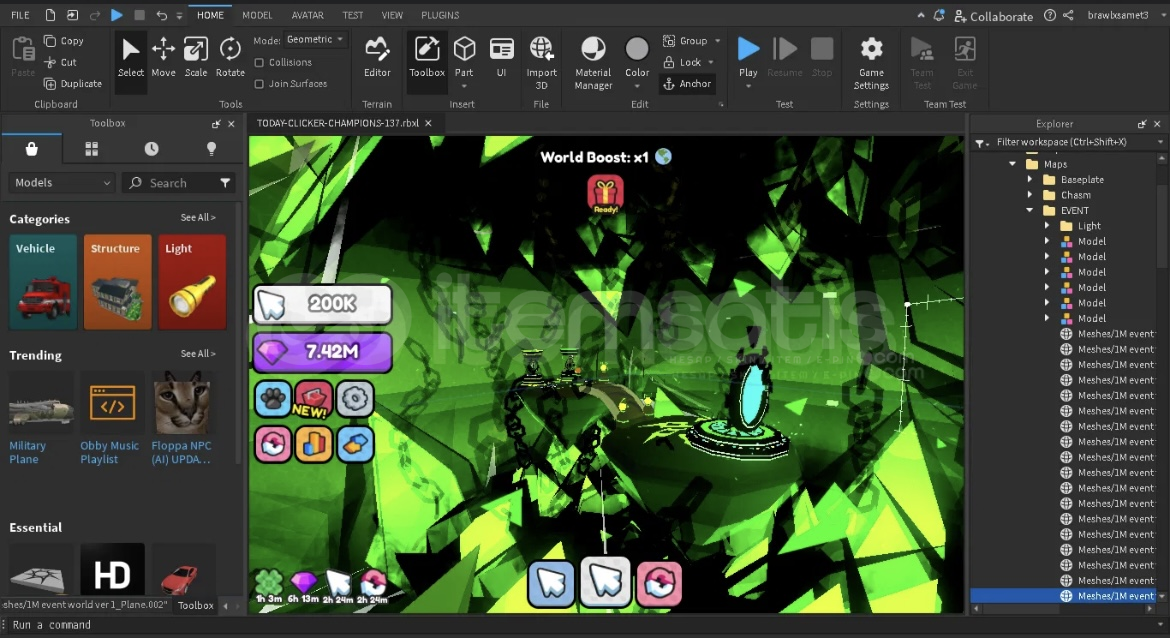This screenshot has height=638, width=1170.
Task: Click See All next to Trending
Action: click(x=198, y=354)
